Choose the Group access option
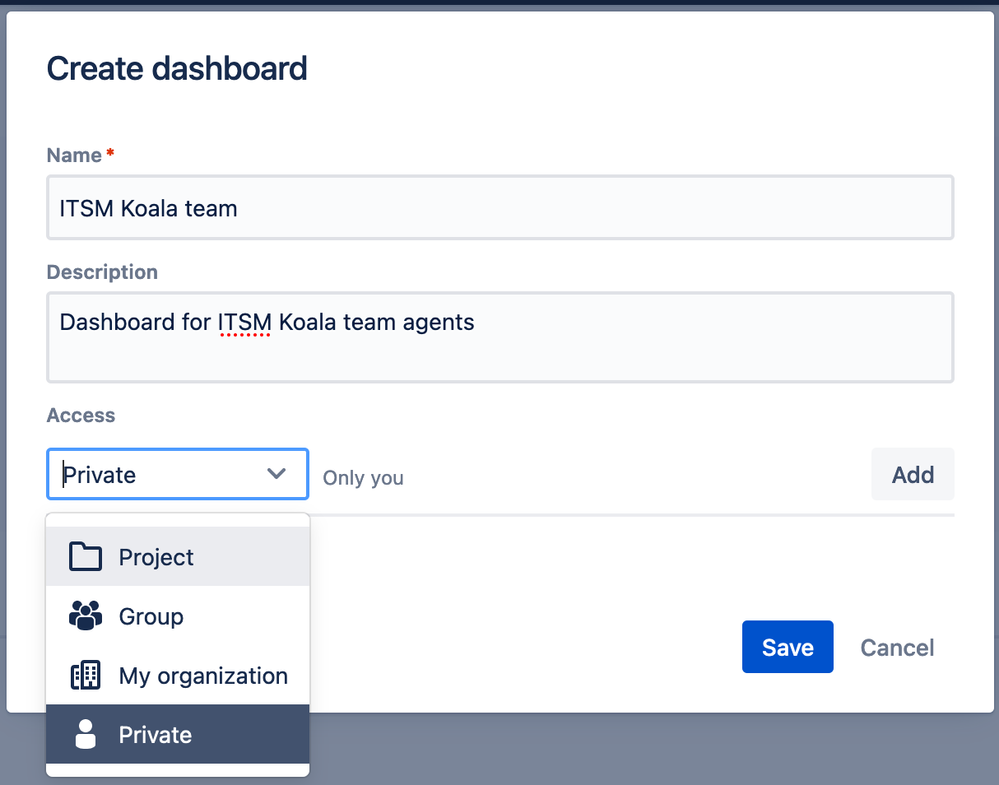999x785 pixels. point(151,616)
